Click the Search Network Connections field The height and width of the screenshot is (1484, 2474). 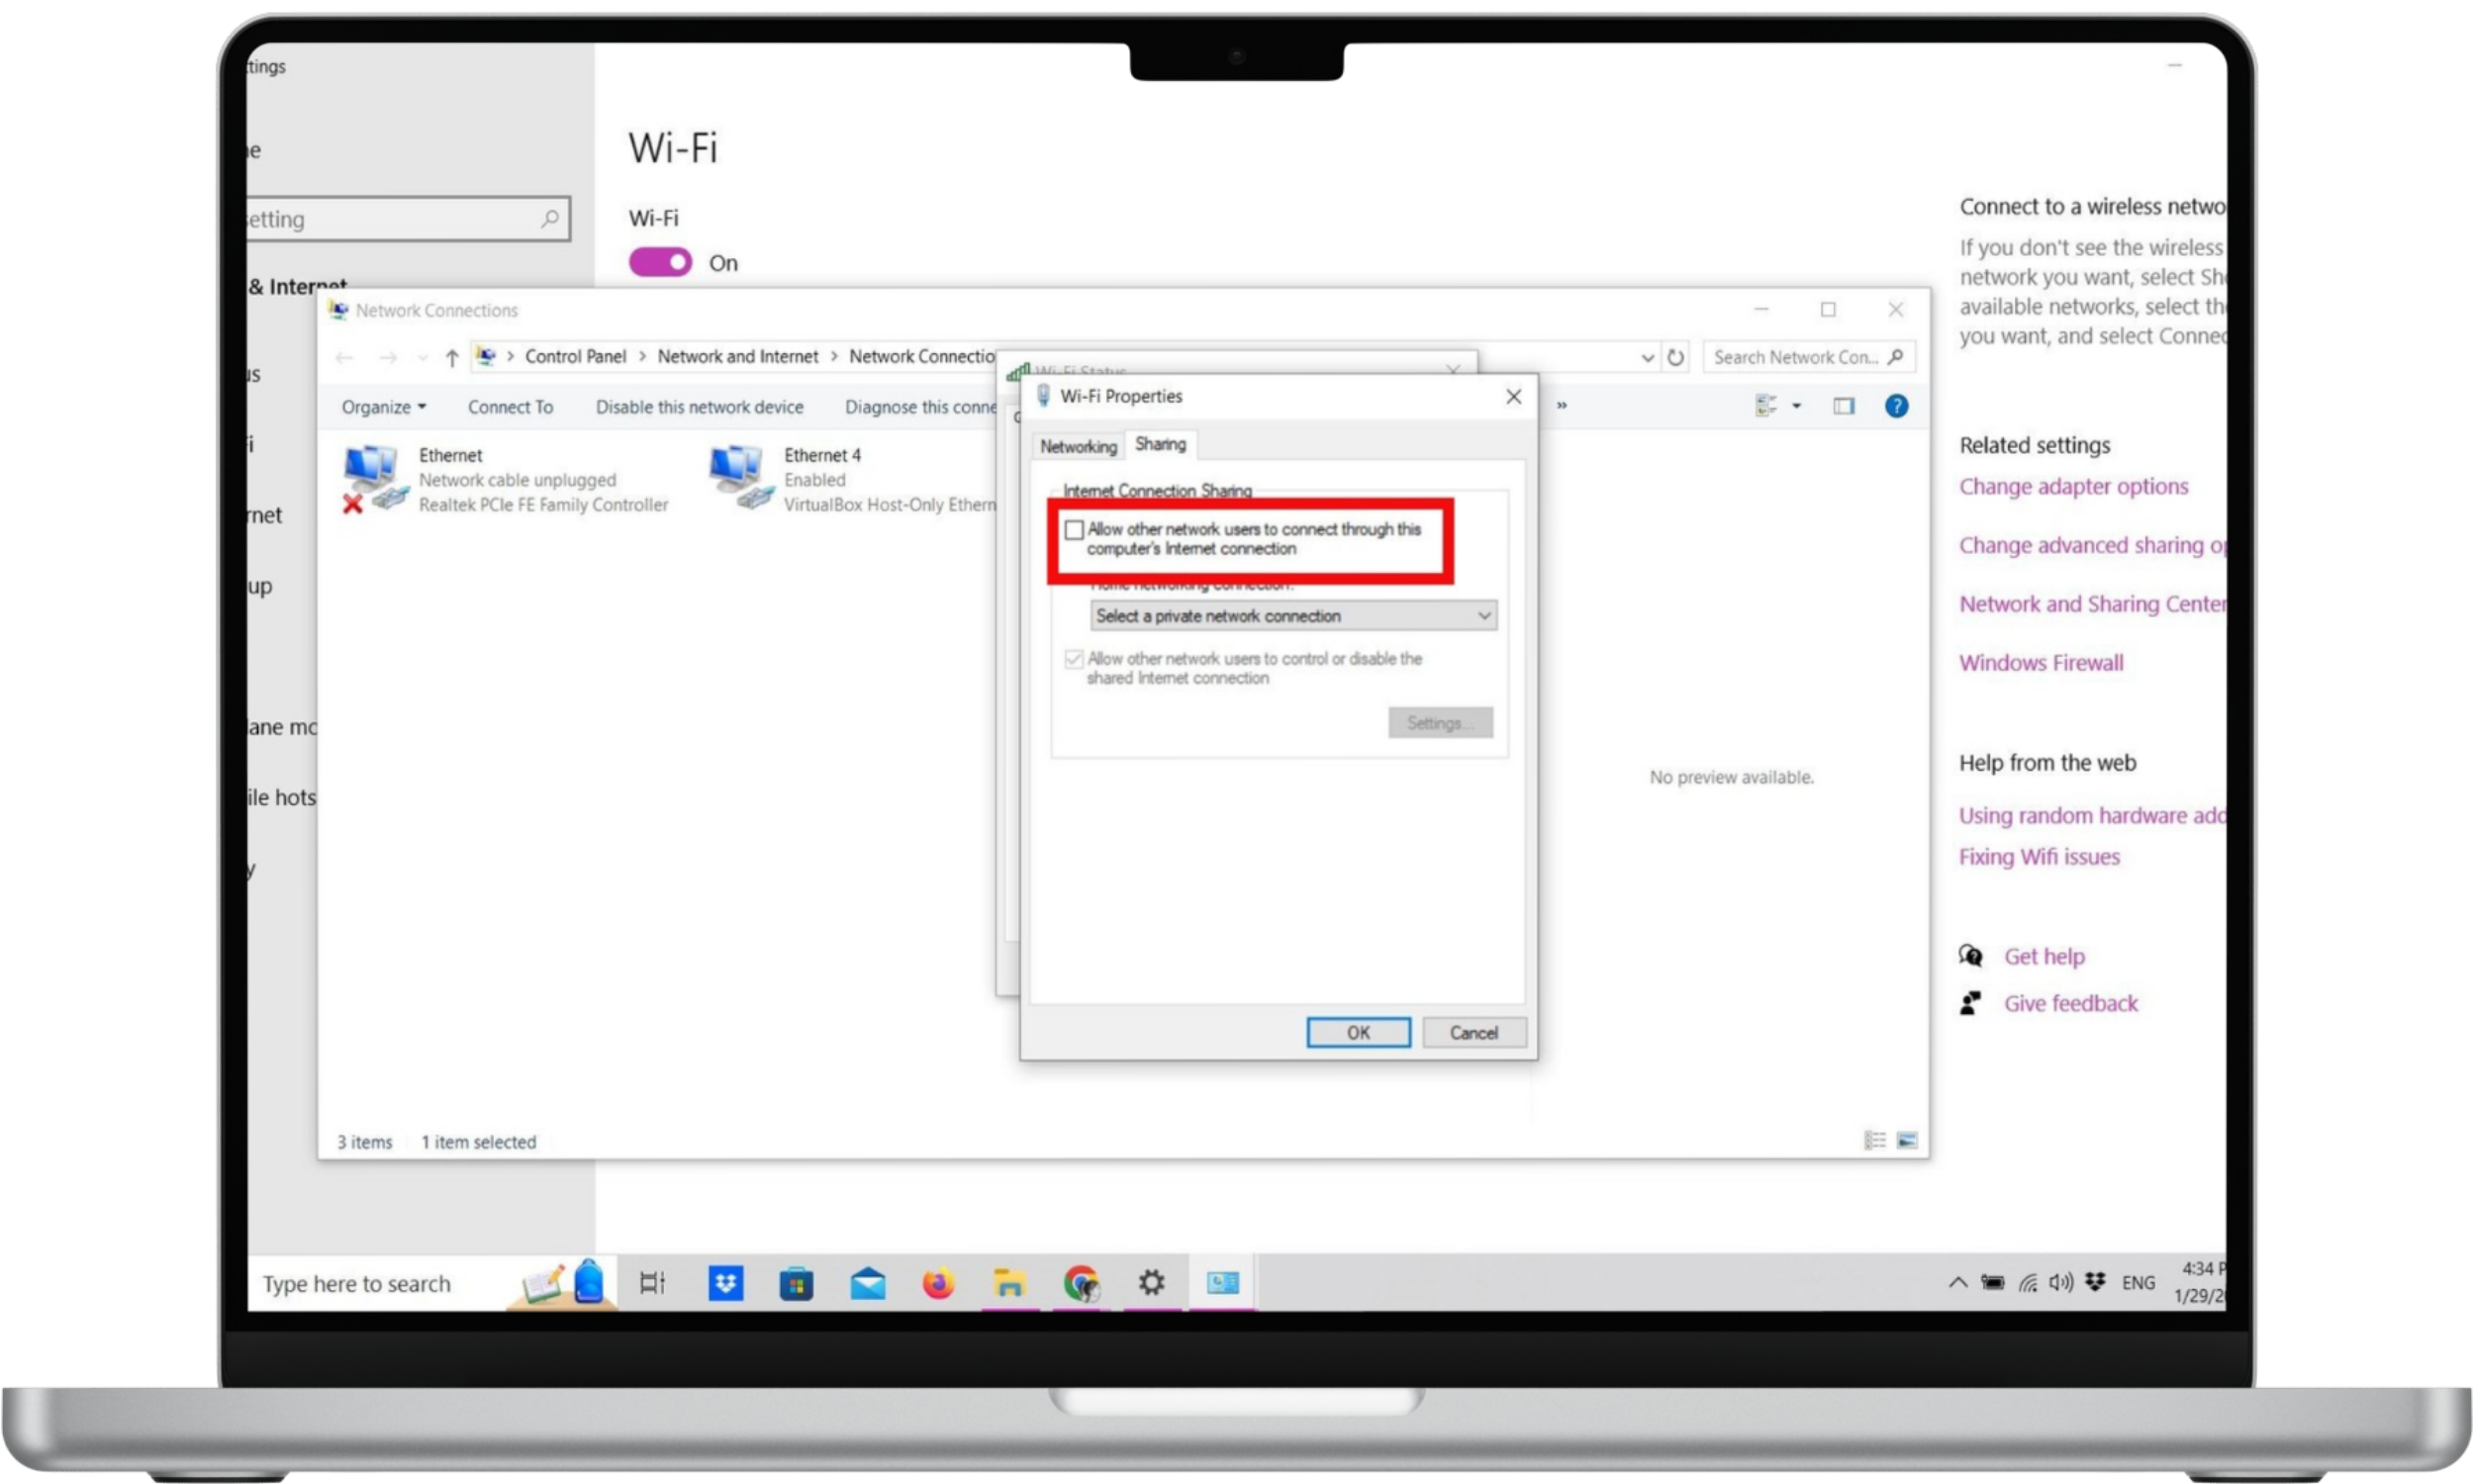(1794, 357)
